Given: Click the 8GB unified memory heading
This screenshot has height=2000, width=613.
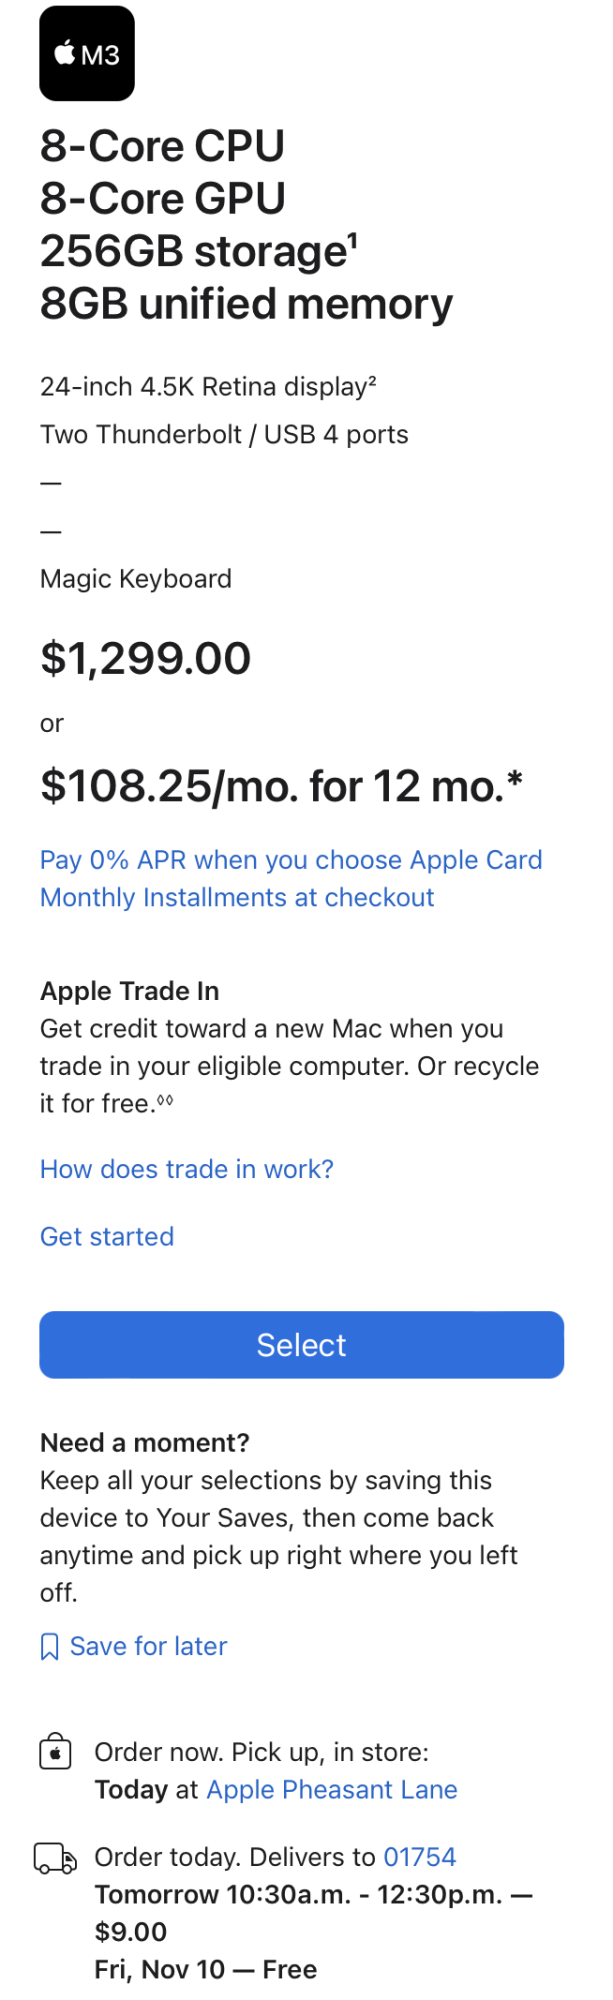Looking at the screenshot, I should pyautogui.click(x=246, y=304).
